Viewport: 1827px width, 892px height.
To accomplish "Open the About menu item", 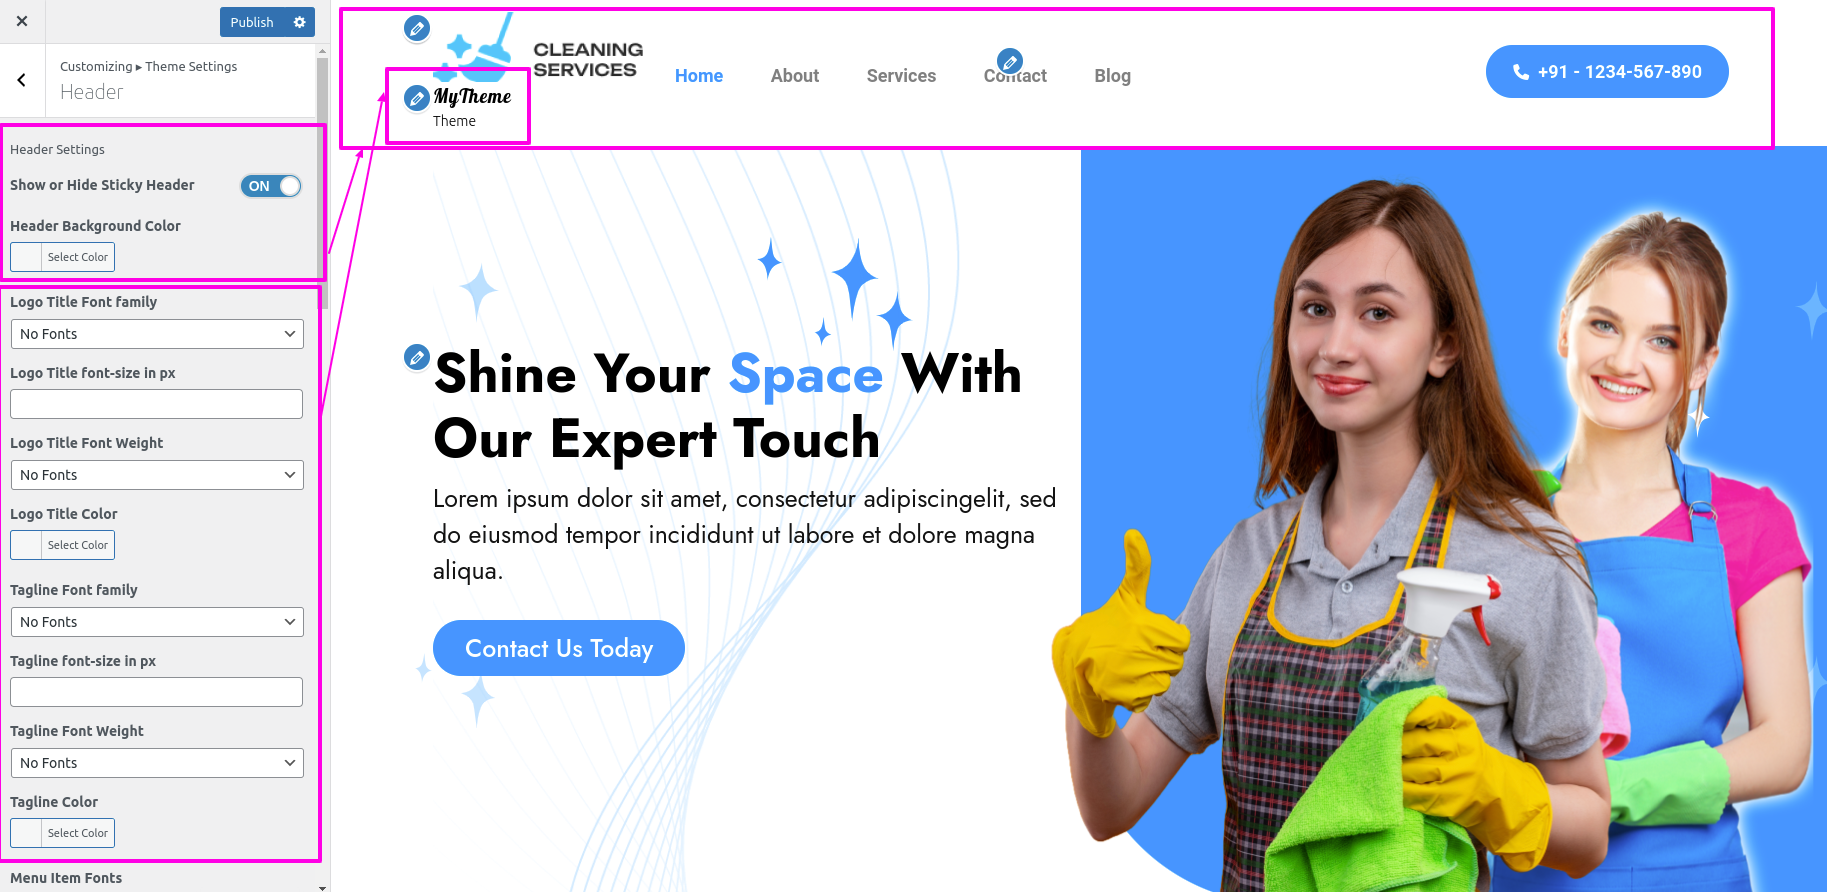I will [795, 76].
